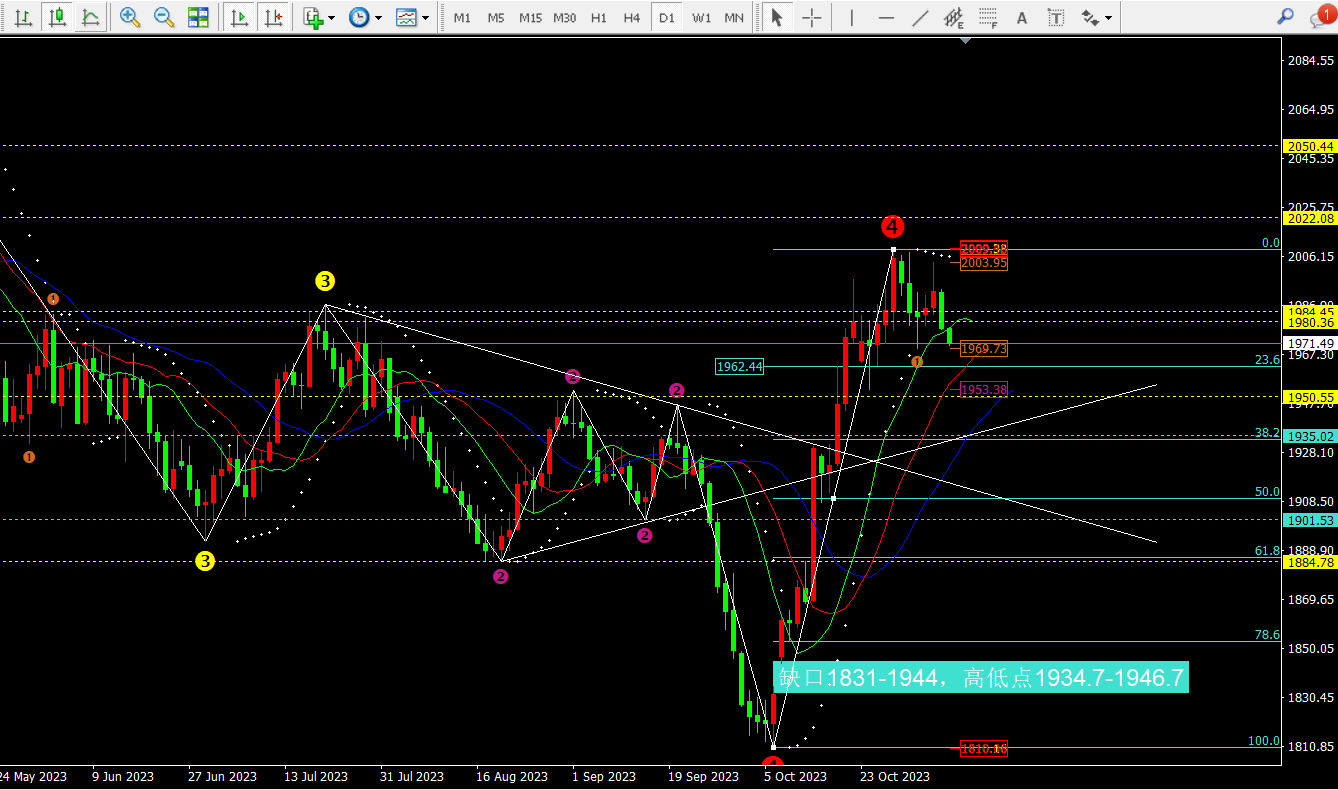The height and width of the screenshot is (790, 1338).
Task: Activate the crosshair tool
Action: point(812,17)
